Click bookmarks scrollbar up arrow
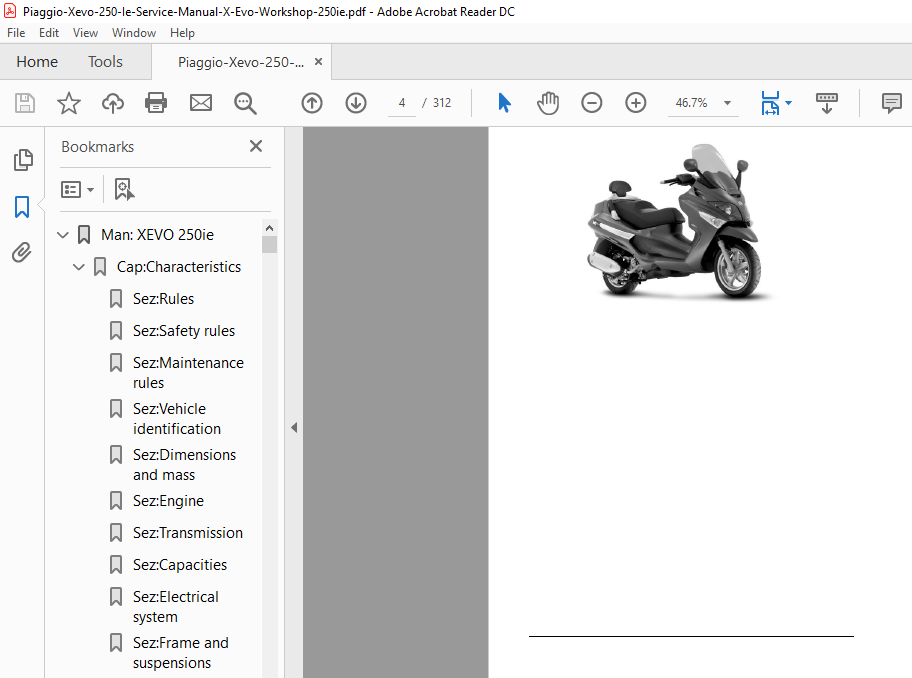Viewport: 912px width, 678px height. 269,227
